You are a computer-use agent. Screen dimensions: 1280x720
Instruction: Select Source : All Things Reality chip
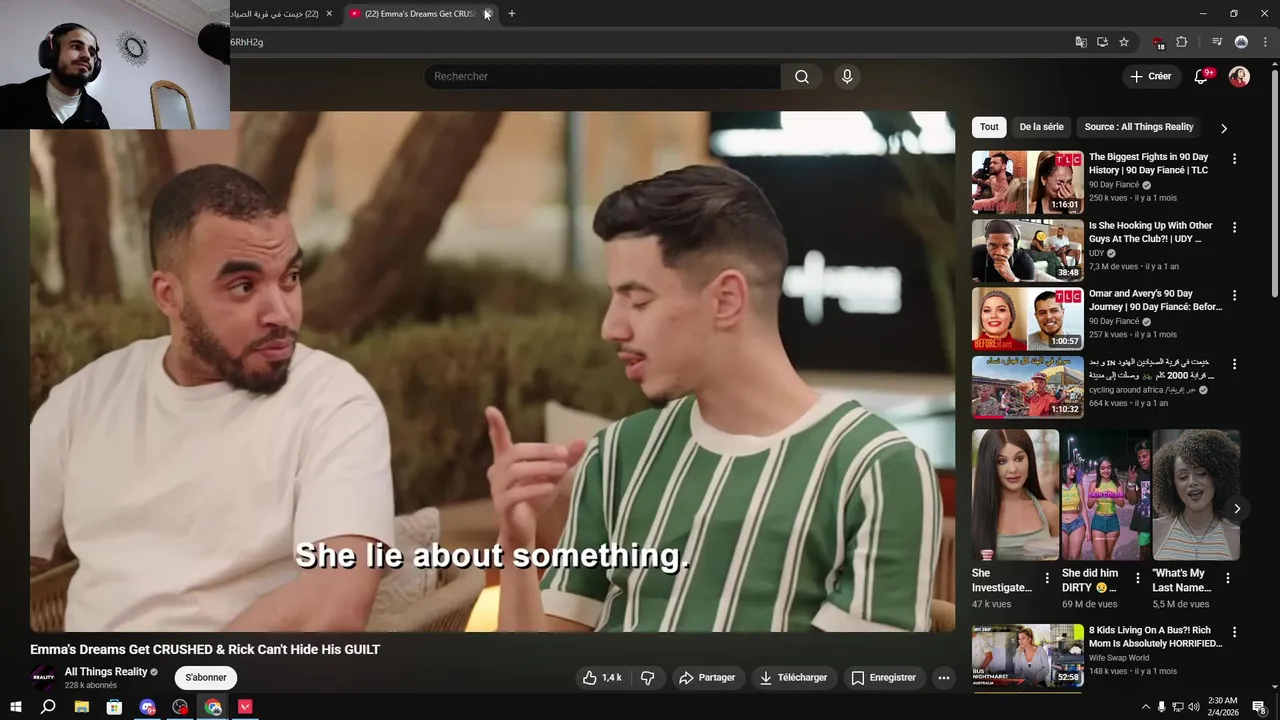[x=1139, y=127]
